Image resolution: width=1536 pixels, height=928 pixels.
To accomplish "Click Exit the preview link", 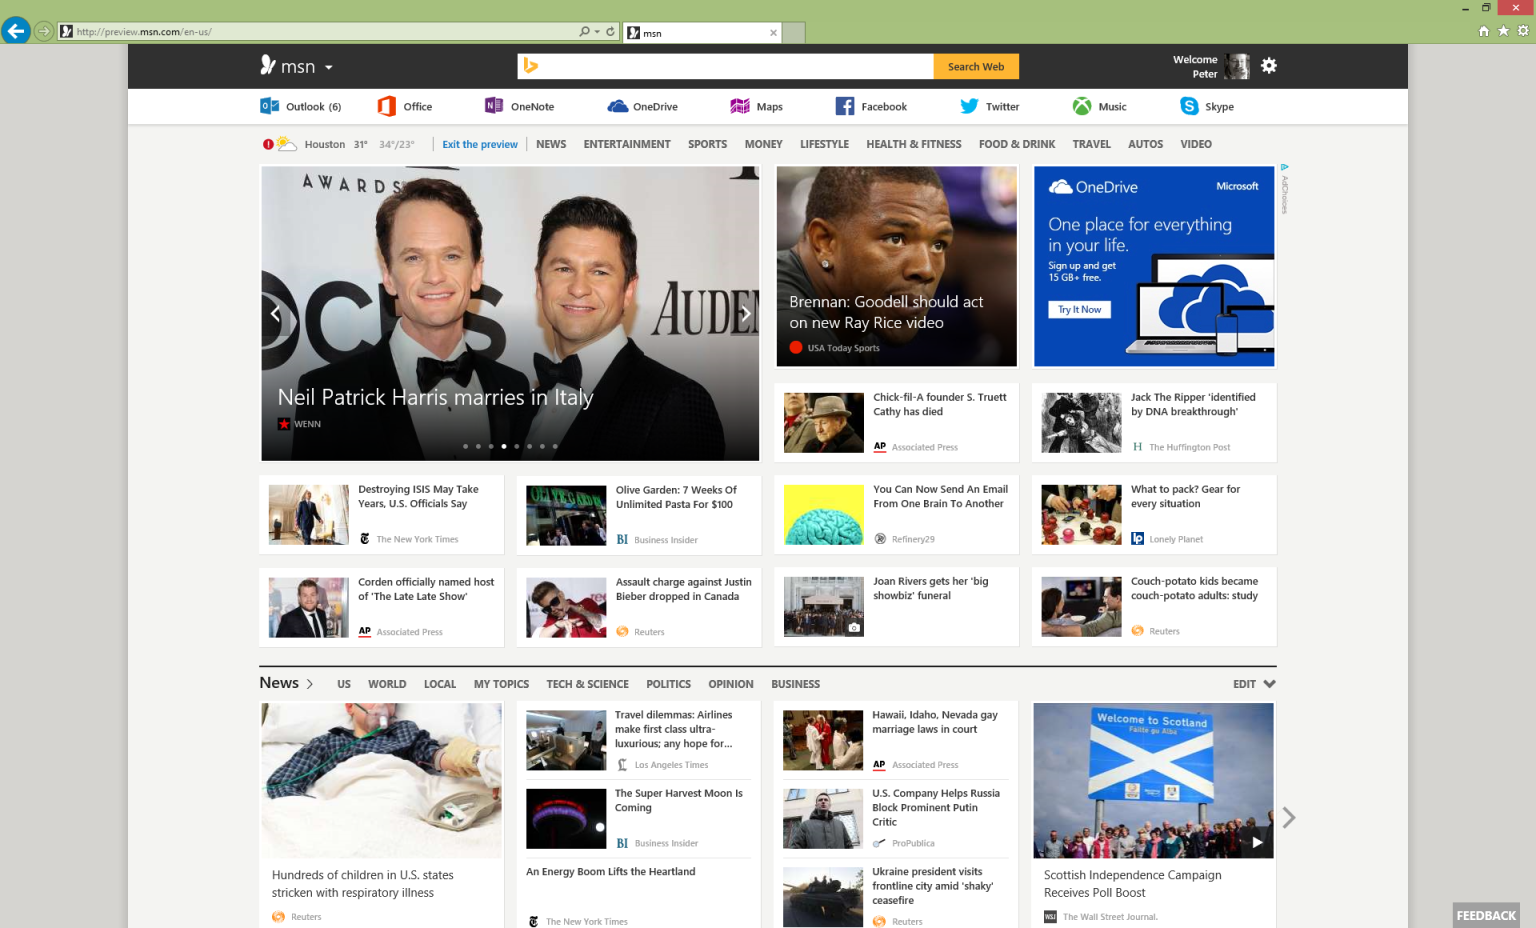I will (480, 144).
